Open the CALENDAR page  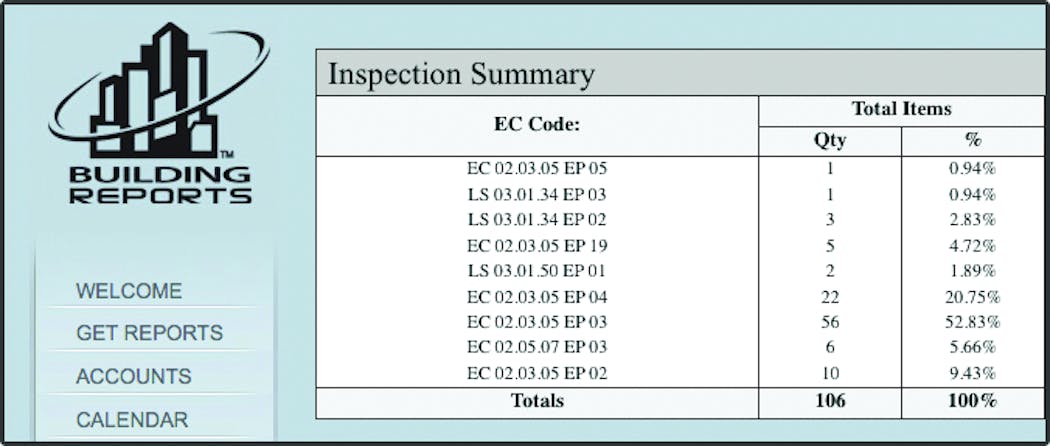(132, 420)
